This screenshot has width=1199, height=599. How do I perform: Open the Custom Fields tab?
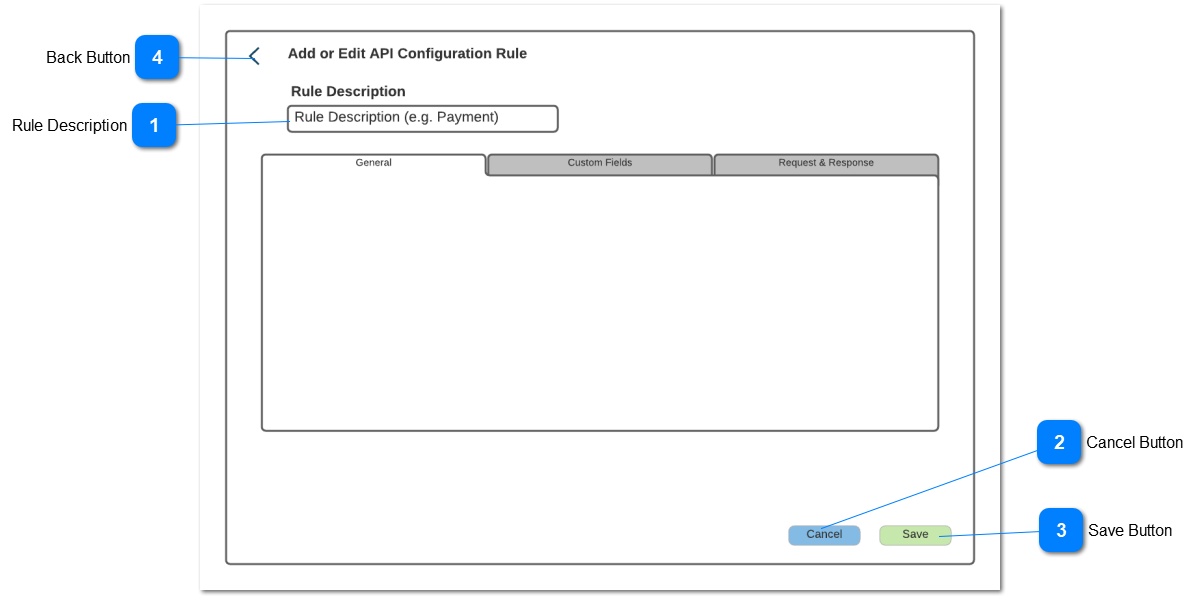click(599, 163)
